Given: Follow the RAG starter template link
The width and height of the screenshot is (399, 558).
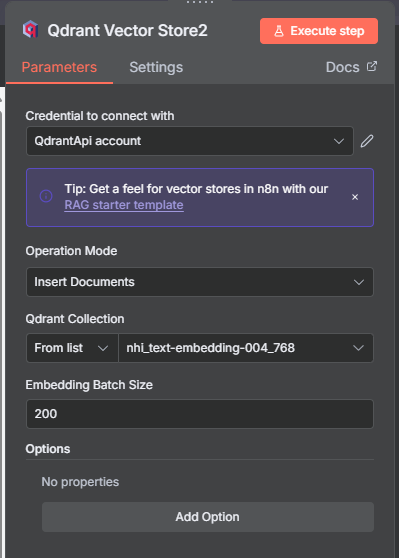Looking at the screenshot, I should [x=124, y=205].
